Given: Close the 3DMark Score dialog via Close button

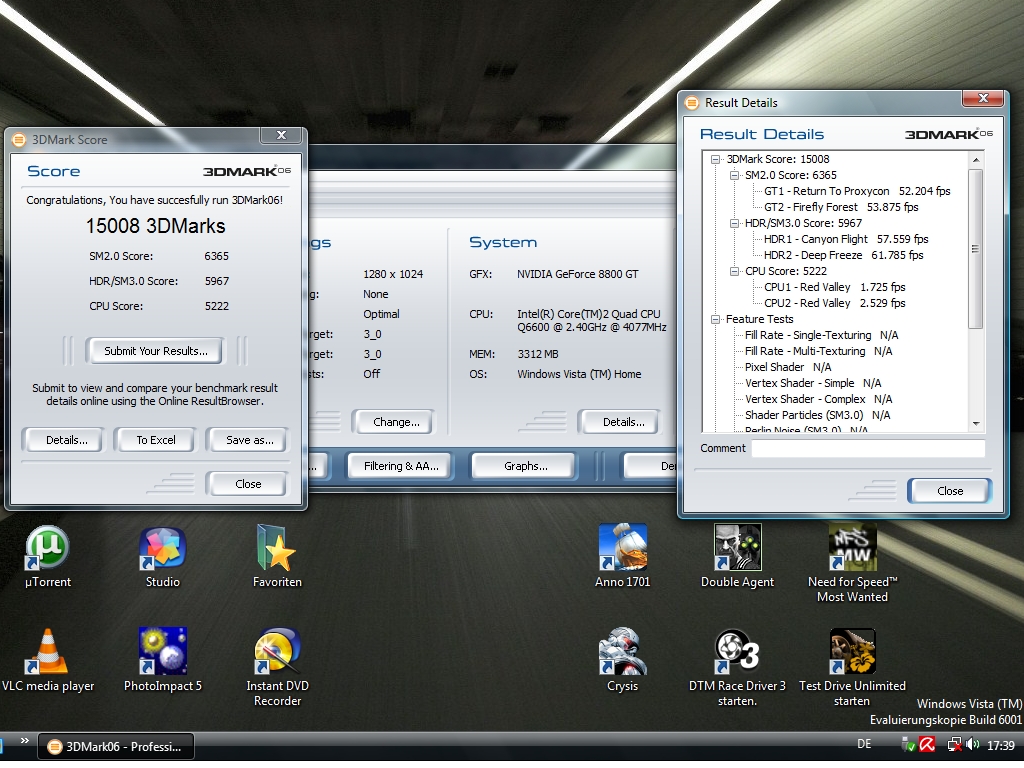Looking at the screenshot, I should tap(248, 484).
